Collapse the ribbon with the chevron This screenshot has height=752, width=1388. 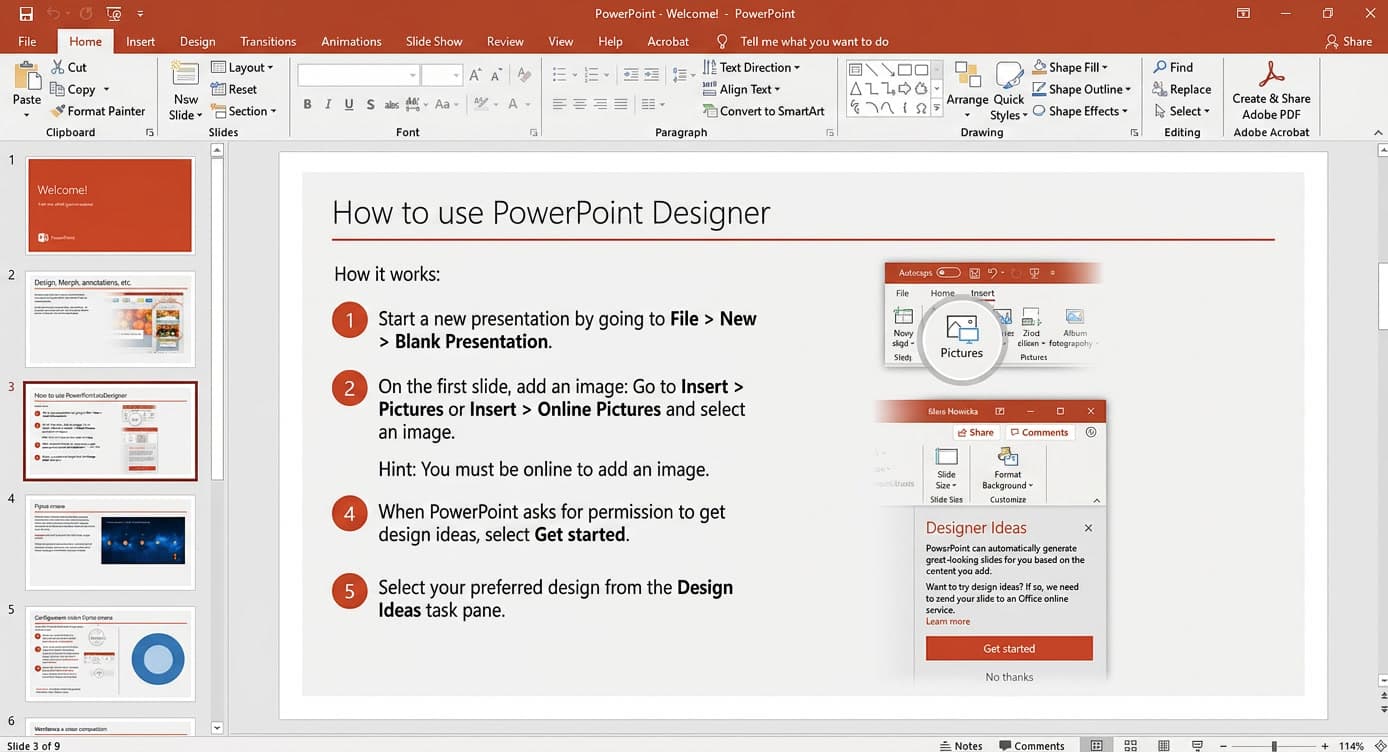click(x=1378, y=132)
